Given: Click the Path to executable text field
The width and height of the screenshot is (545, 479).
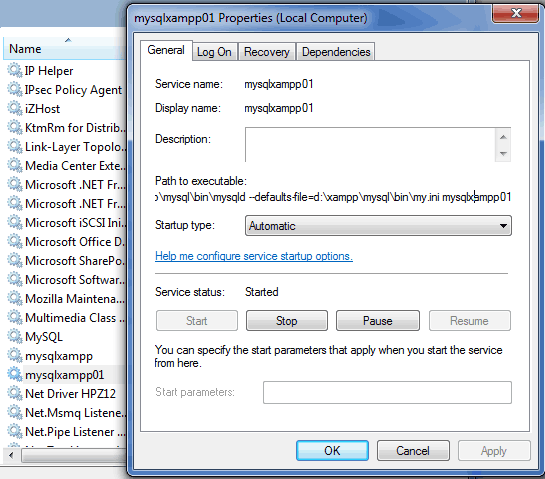Looking at the screenshot, I should [x=333, y=197].
